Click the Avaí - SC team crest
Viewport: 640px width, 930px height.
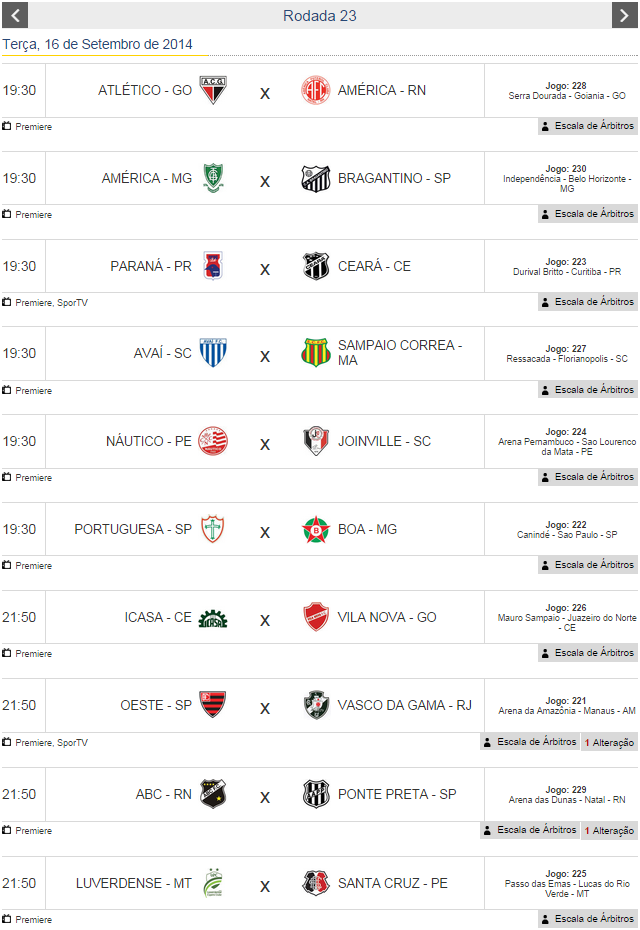(x=212, y=353)
